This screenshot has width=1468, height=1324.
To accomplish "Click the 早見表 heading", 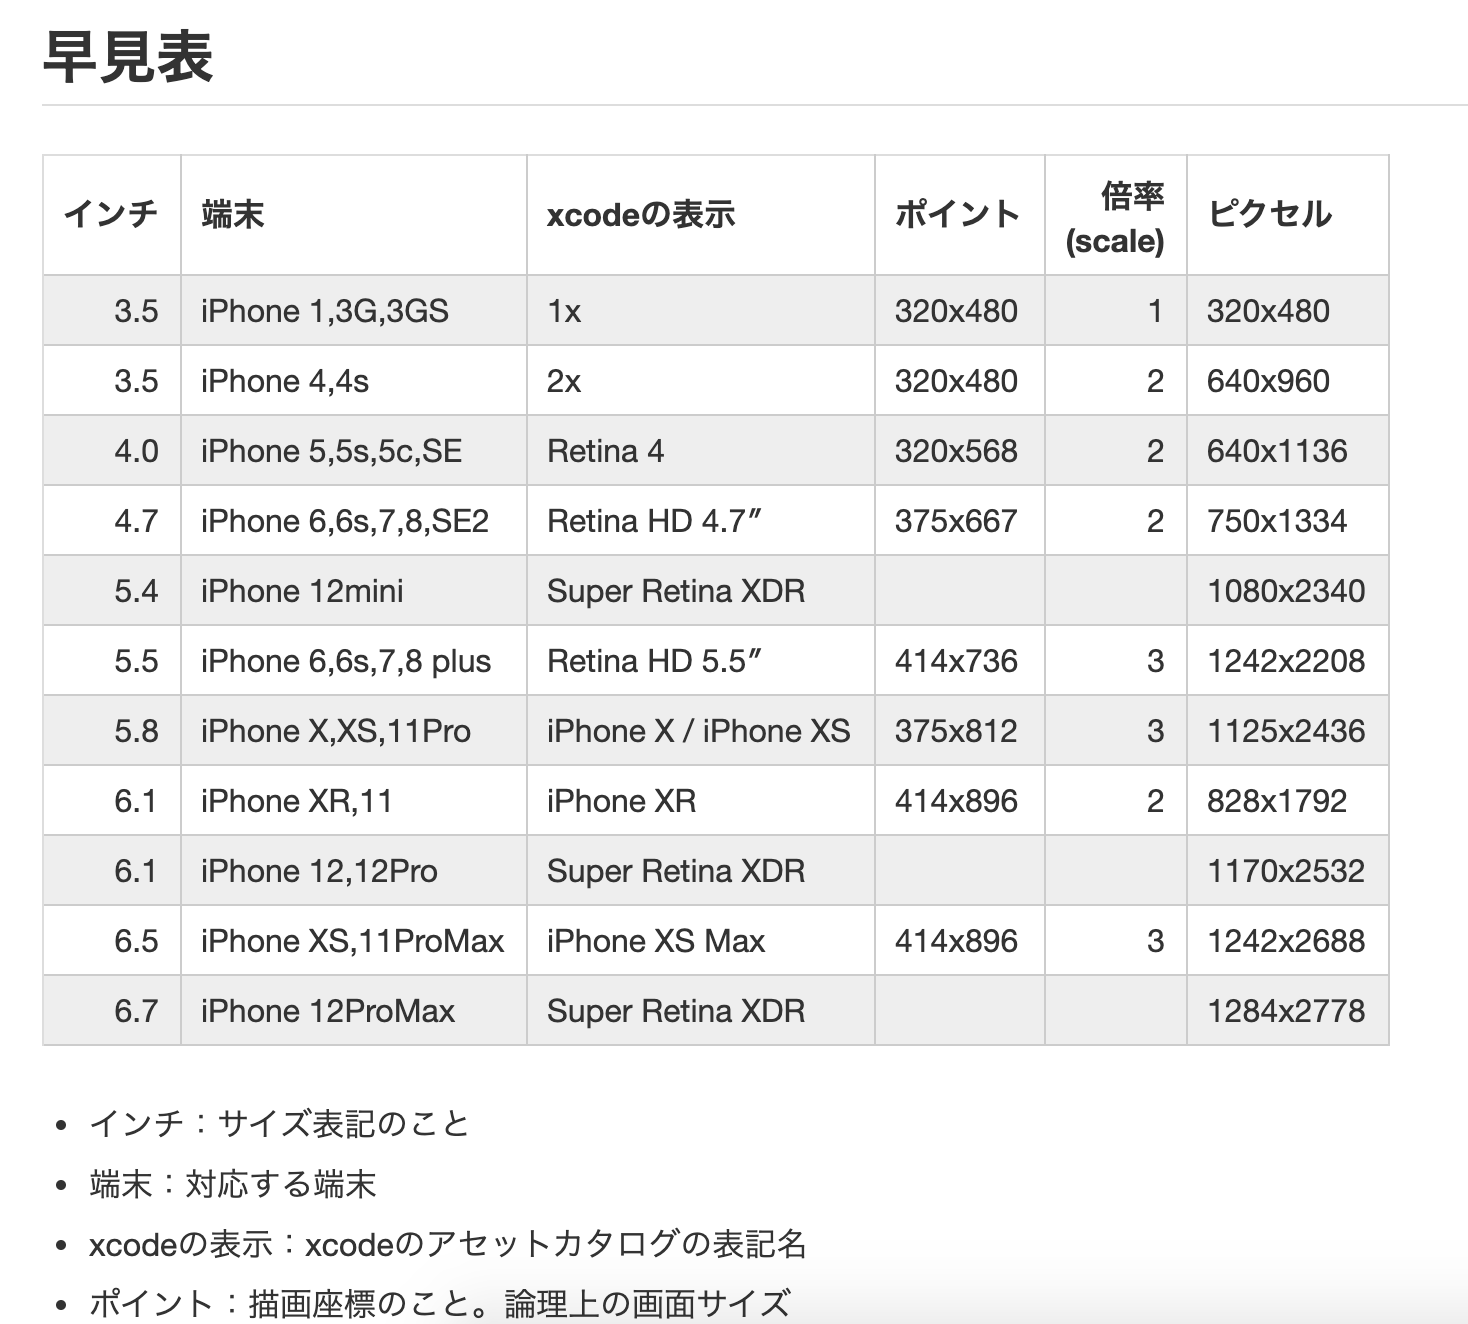I will [x=128, y=56].
